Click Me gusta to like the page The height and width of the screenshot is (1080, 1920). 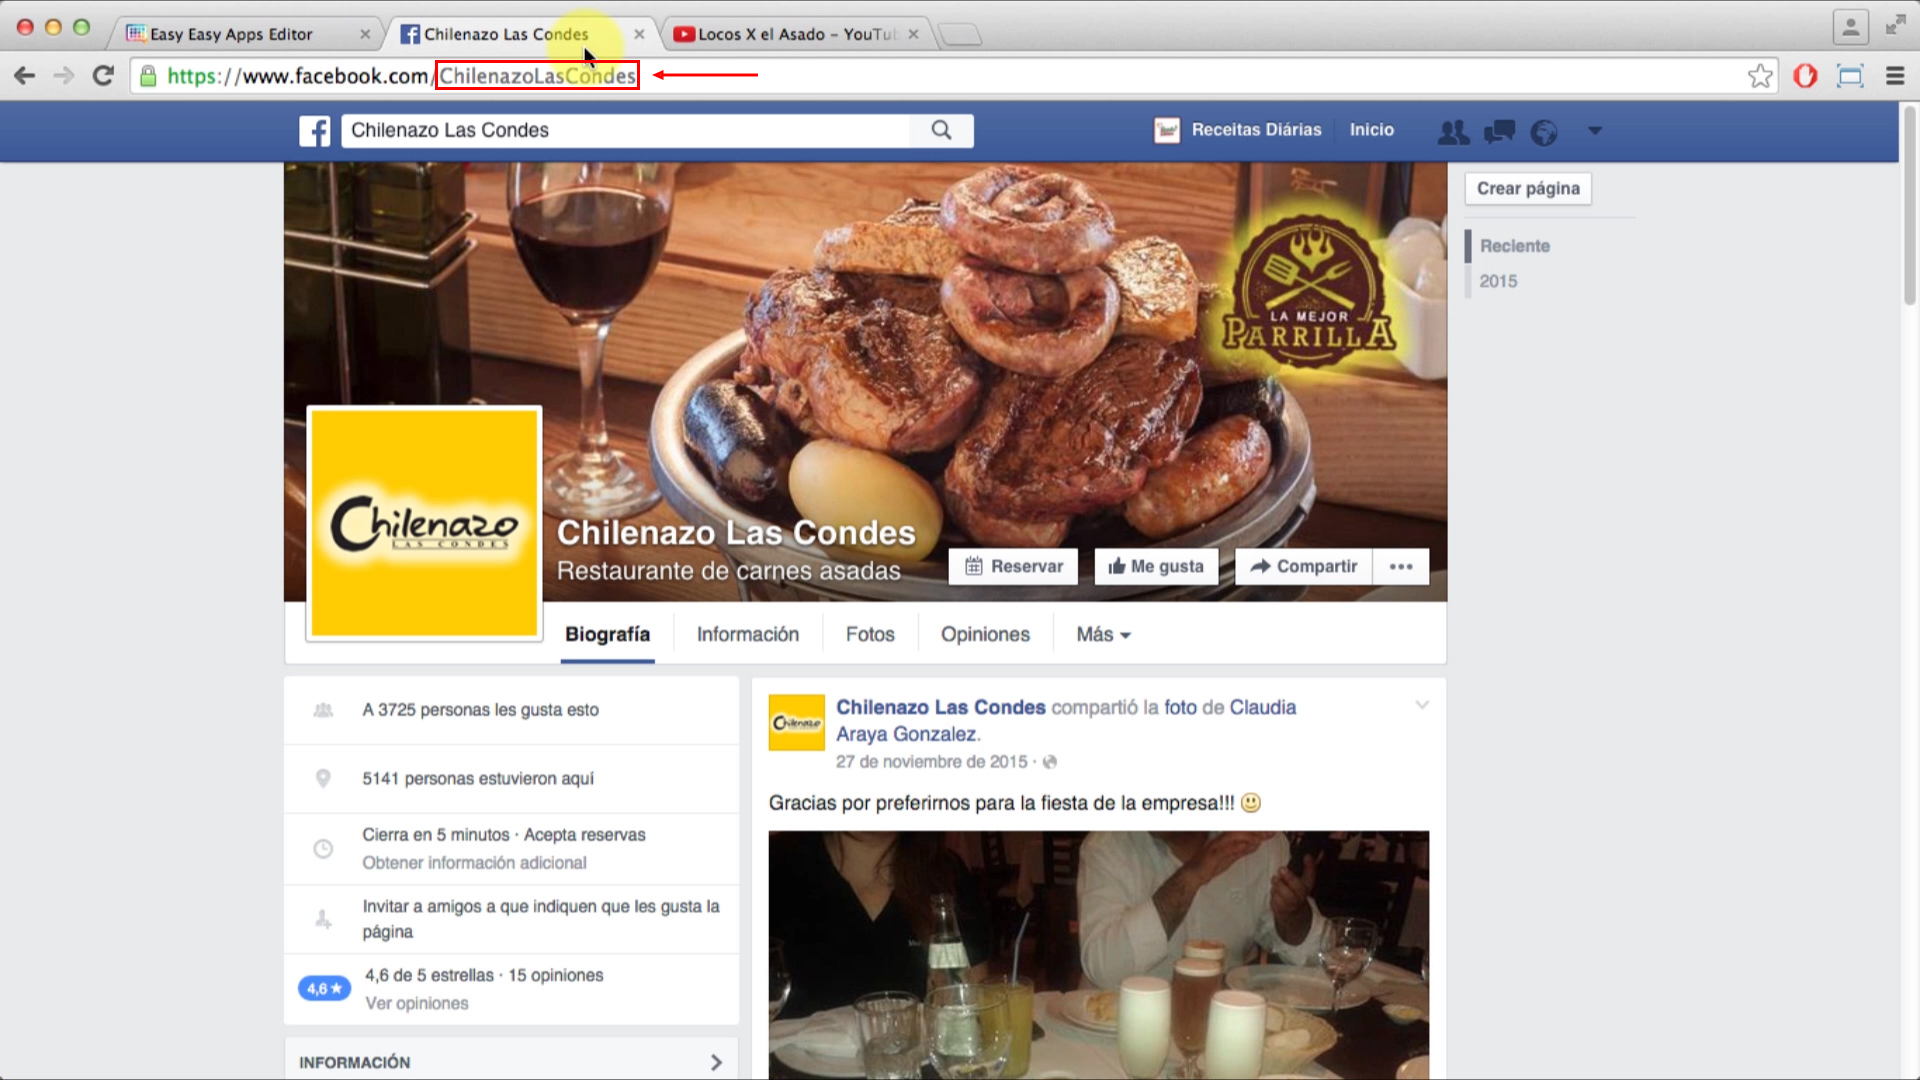[1156, 566]
